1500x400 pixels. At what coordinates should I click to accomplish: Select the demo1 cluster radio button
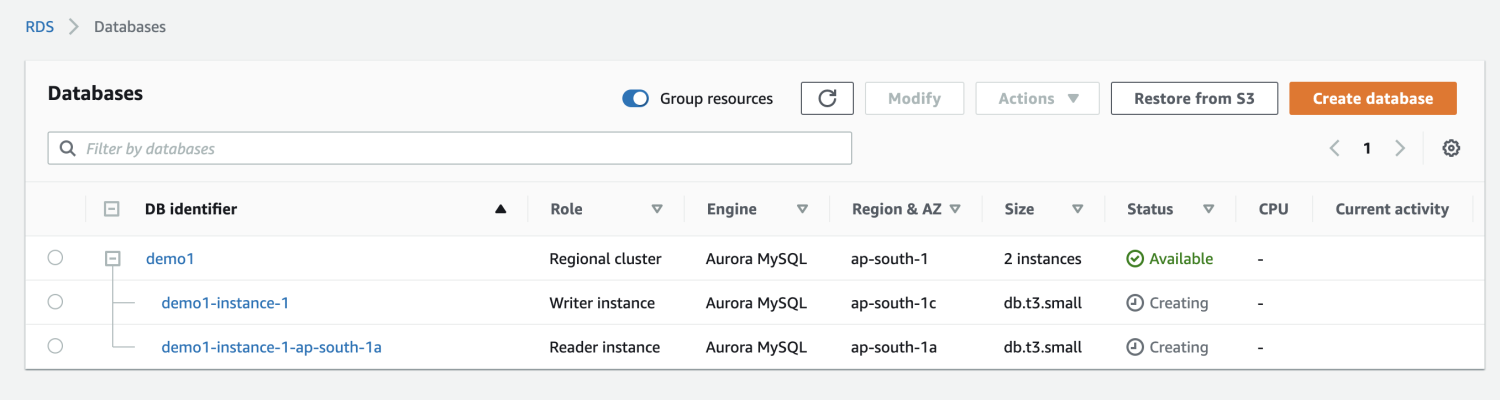point(55,258)
